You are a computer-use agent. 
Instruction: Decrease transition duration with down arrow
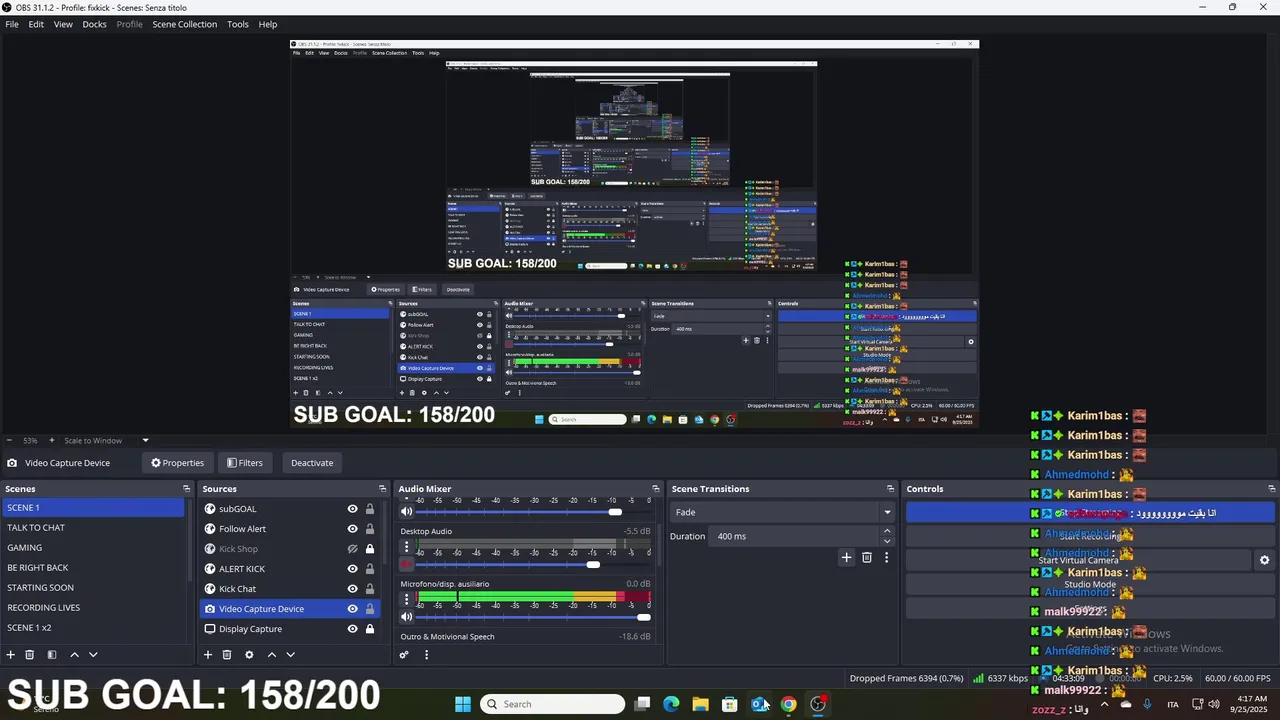pyautogui.click(x=886, y=541)
